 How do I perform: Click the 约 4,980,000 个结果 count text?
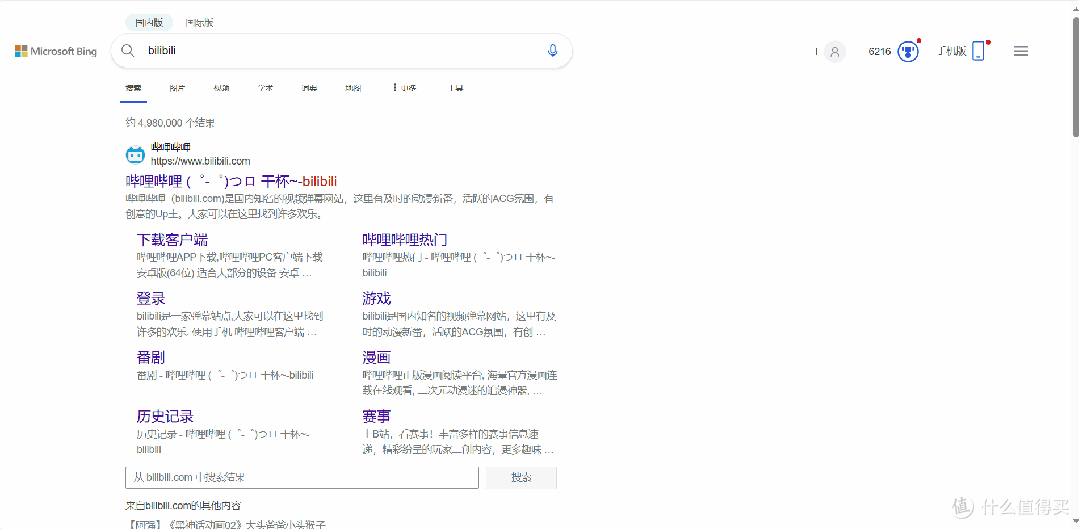point(170,123)
